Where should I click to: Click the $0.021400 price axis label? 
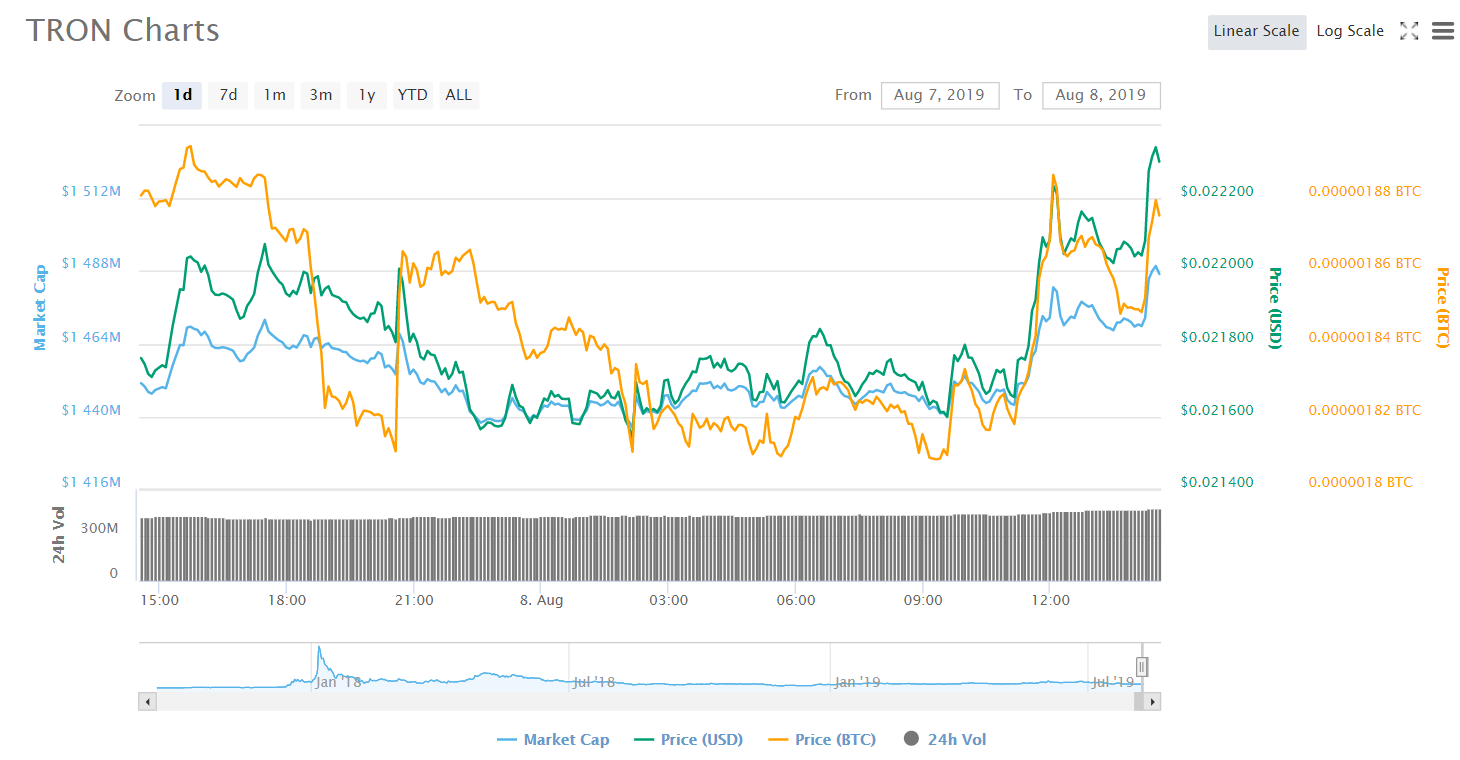click(1217, 482)
